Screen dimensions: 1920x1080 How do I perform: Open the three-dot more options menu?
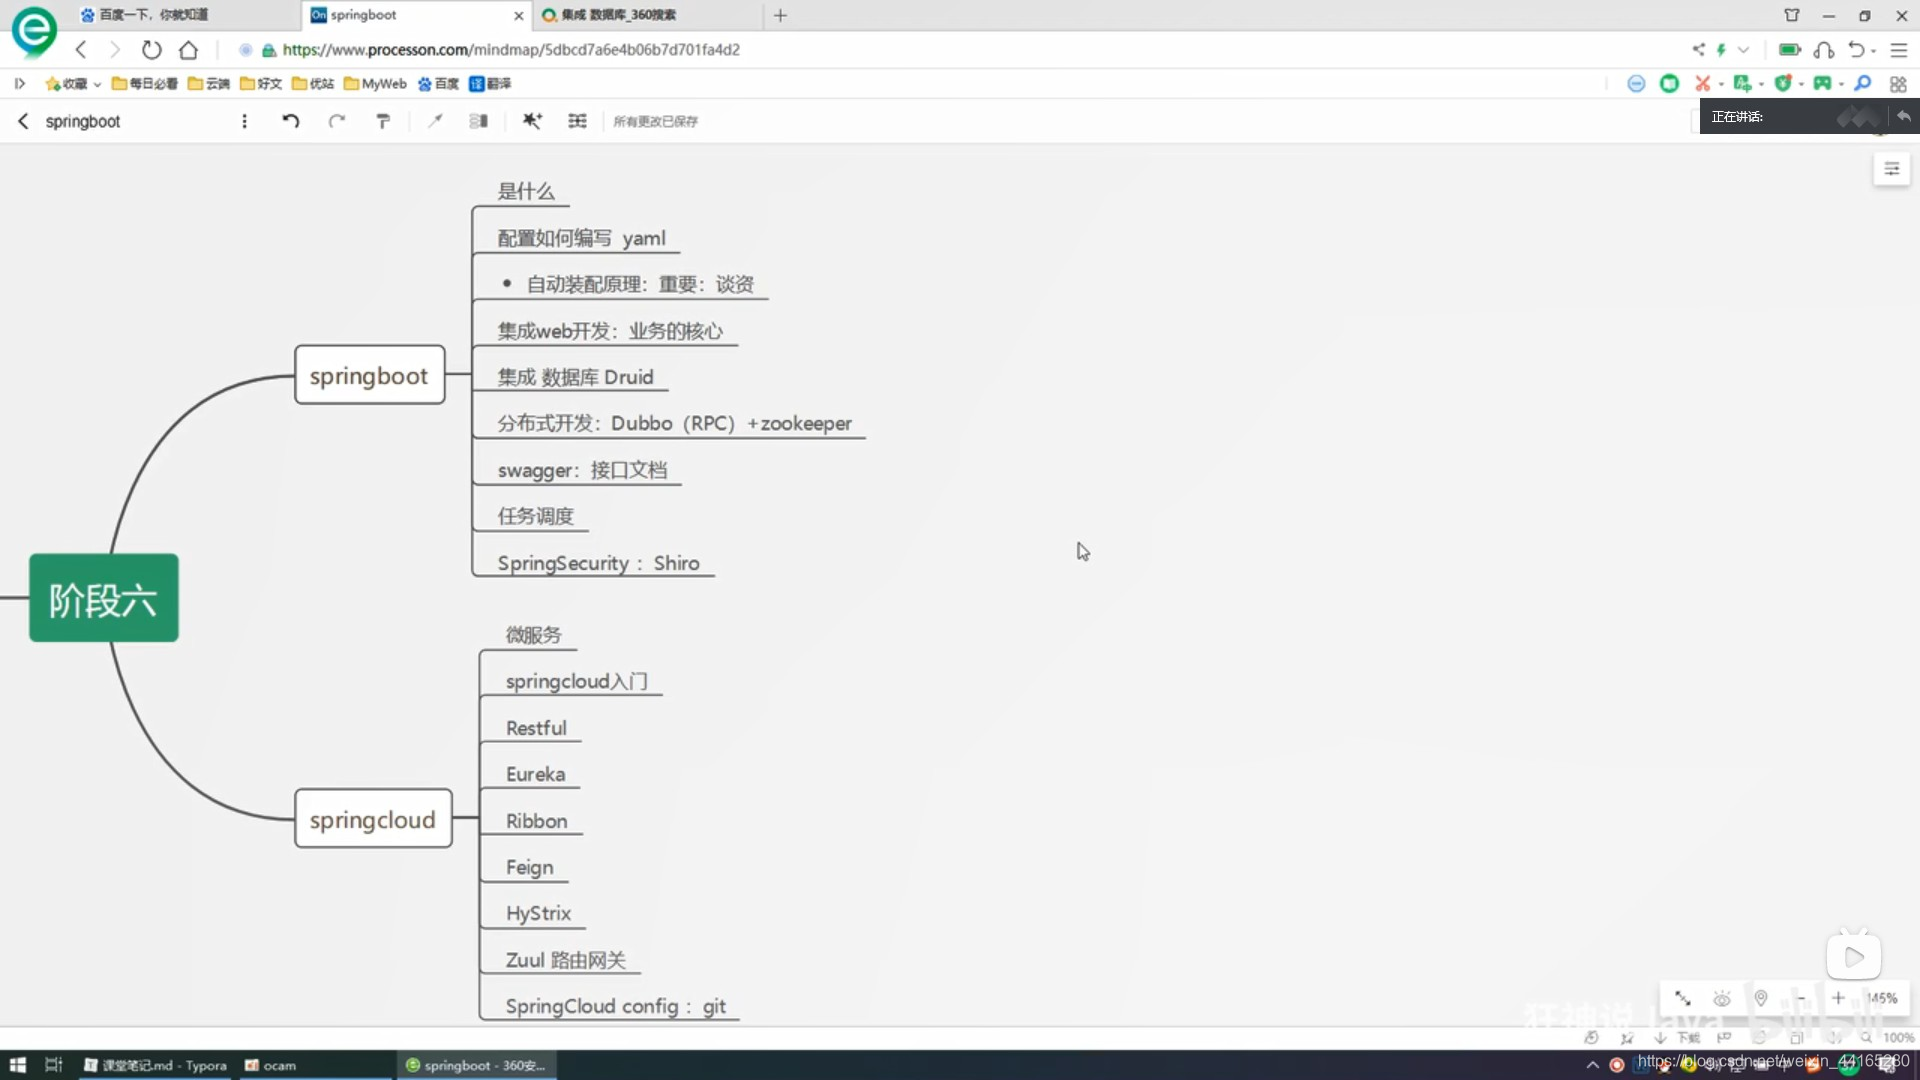244,121
